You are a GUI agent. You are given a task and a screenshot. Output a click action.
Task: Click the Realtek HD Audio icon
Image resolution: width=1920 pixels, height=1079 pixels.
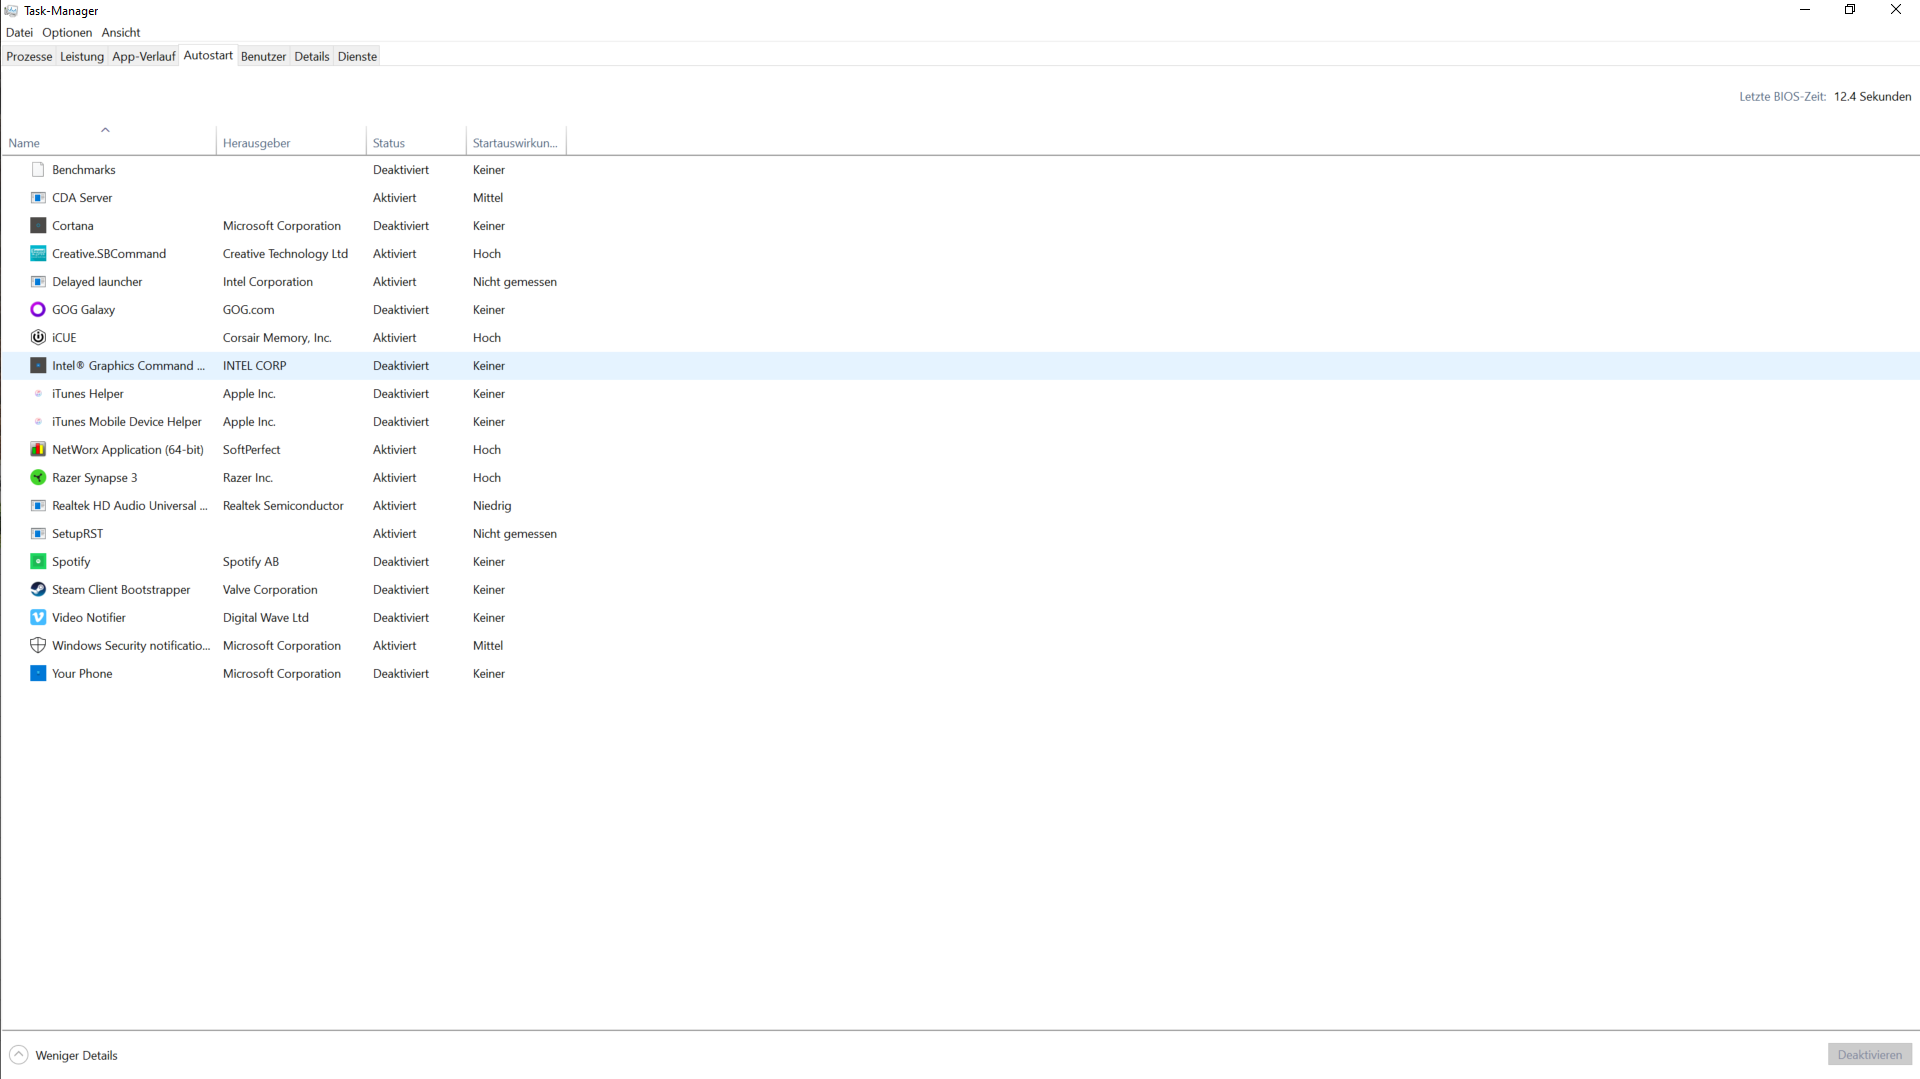(x=38, y=506)
